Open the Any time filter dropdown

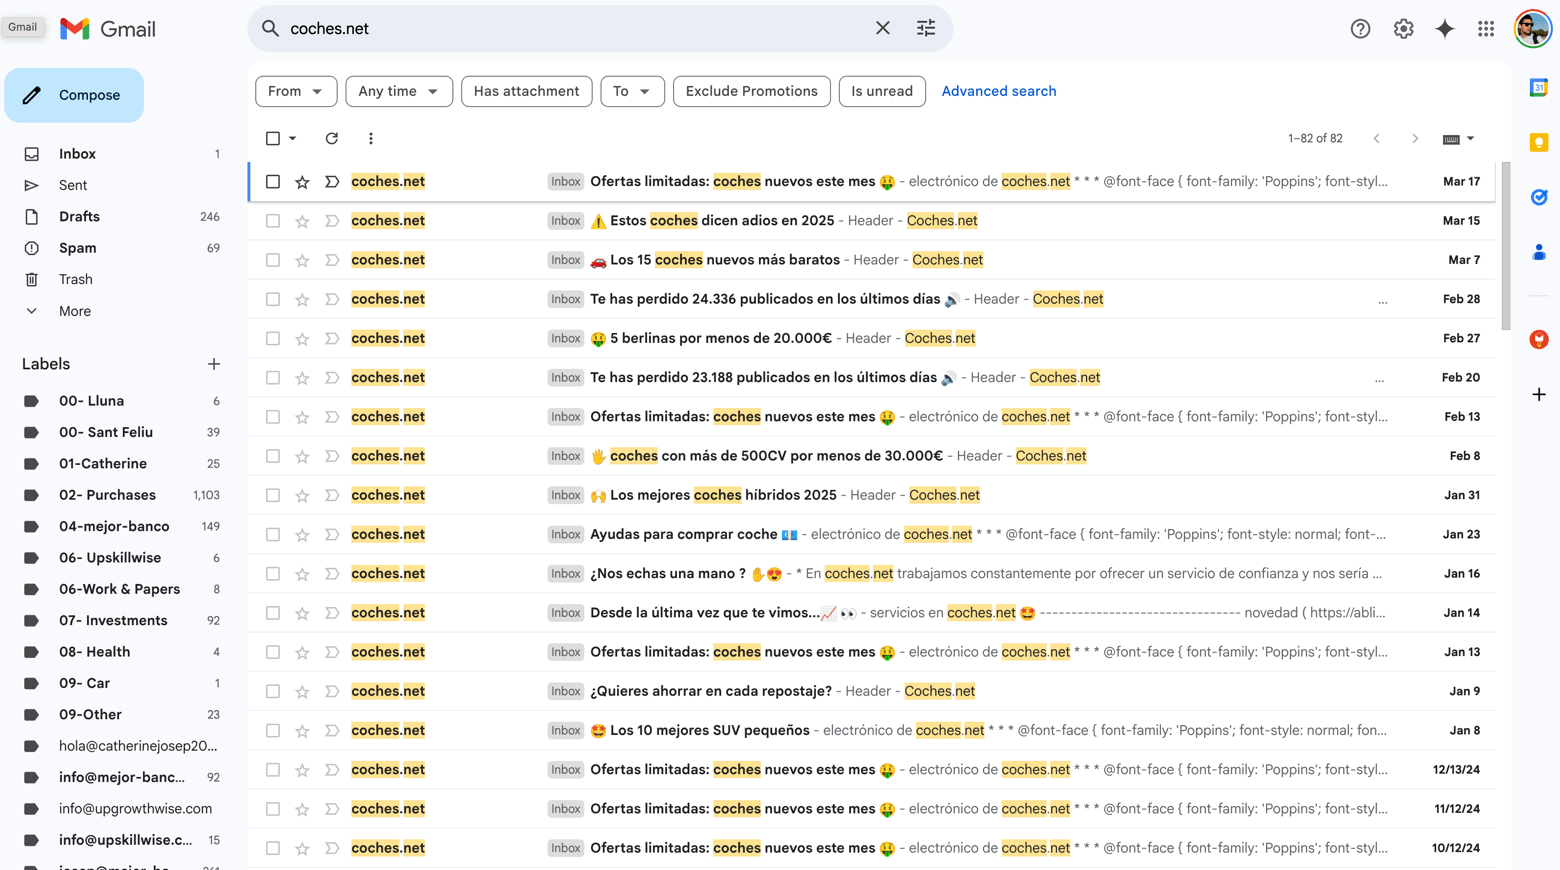[x=399, y=91]
